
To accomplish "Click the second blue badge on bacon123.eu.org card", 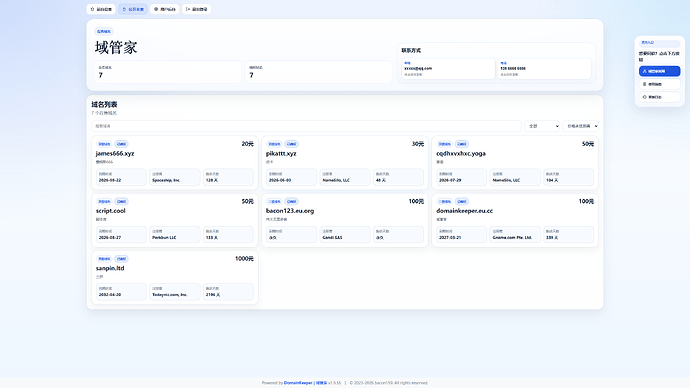I will (x=291, y=201).
